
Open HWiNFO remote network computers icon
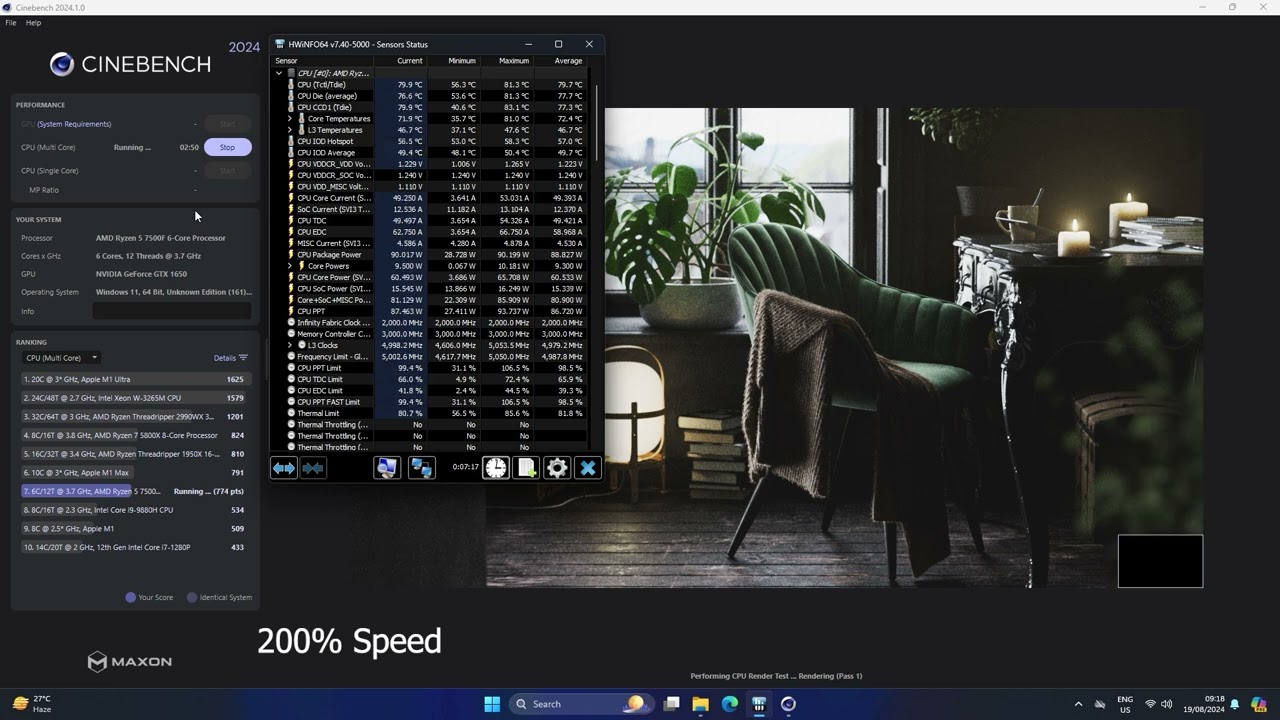[x=421, y=468]
